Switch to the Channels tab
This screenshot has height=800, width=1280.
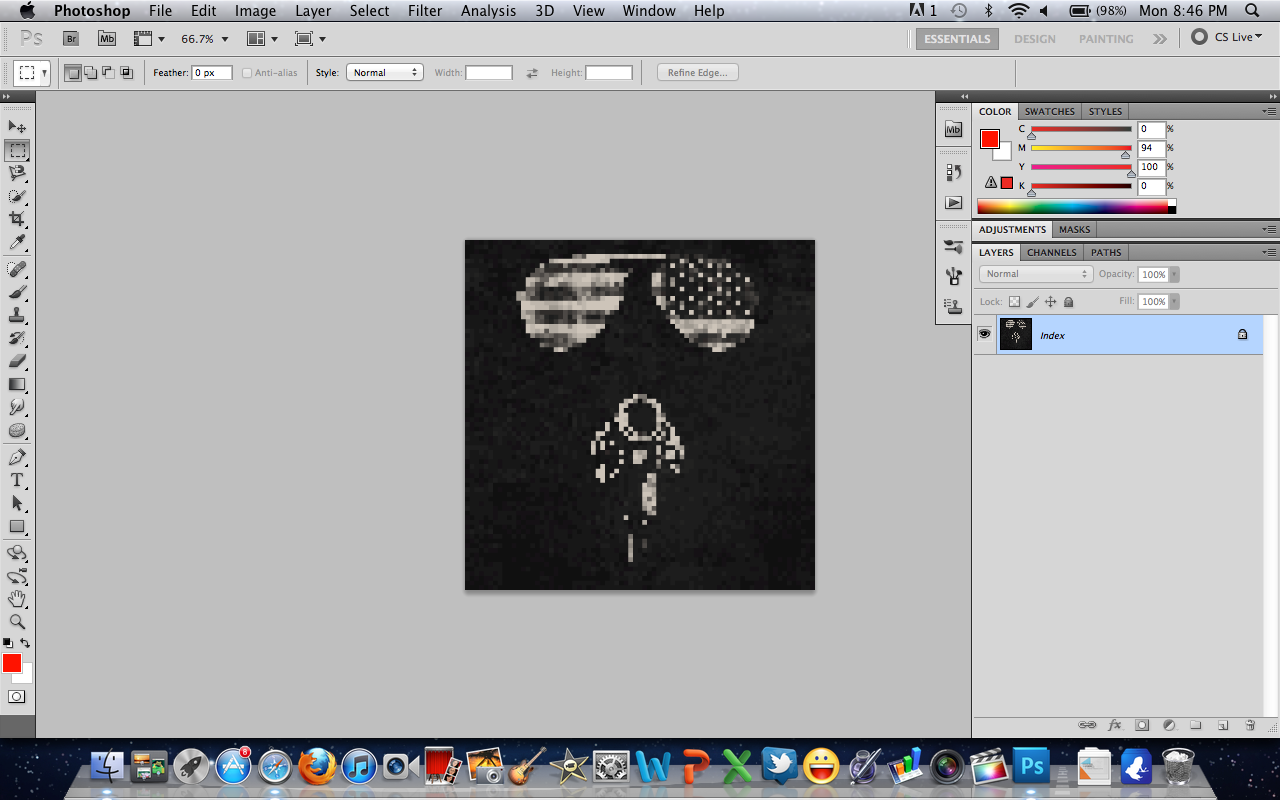point(1051,252)
